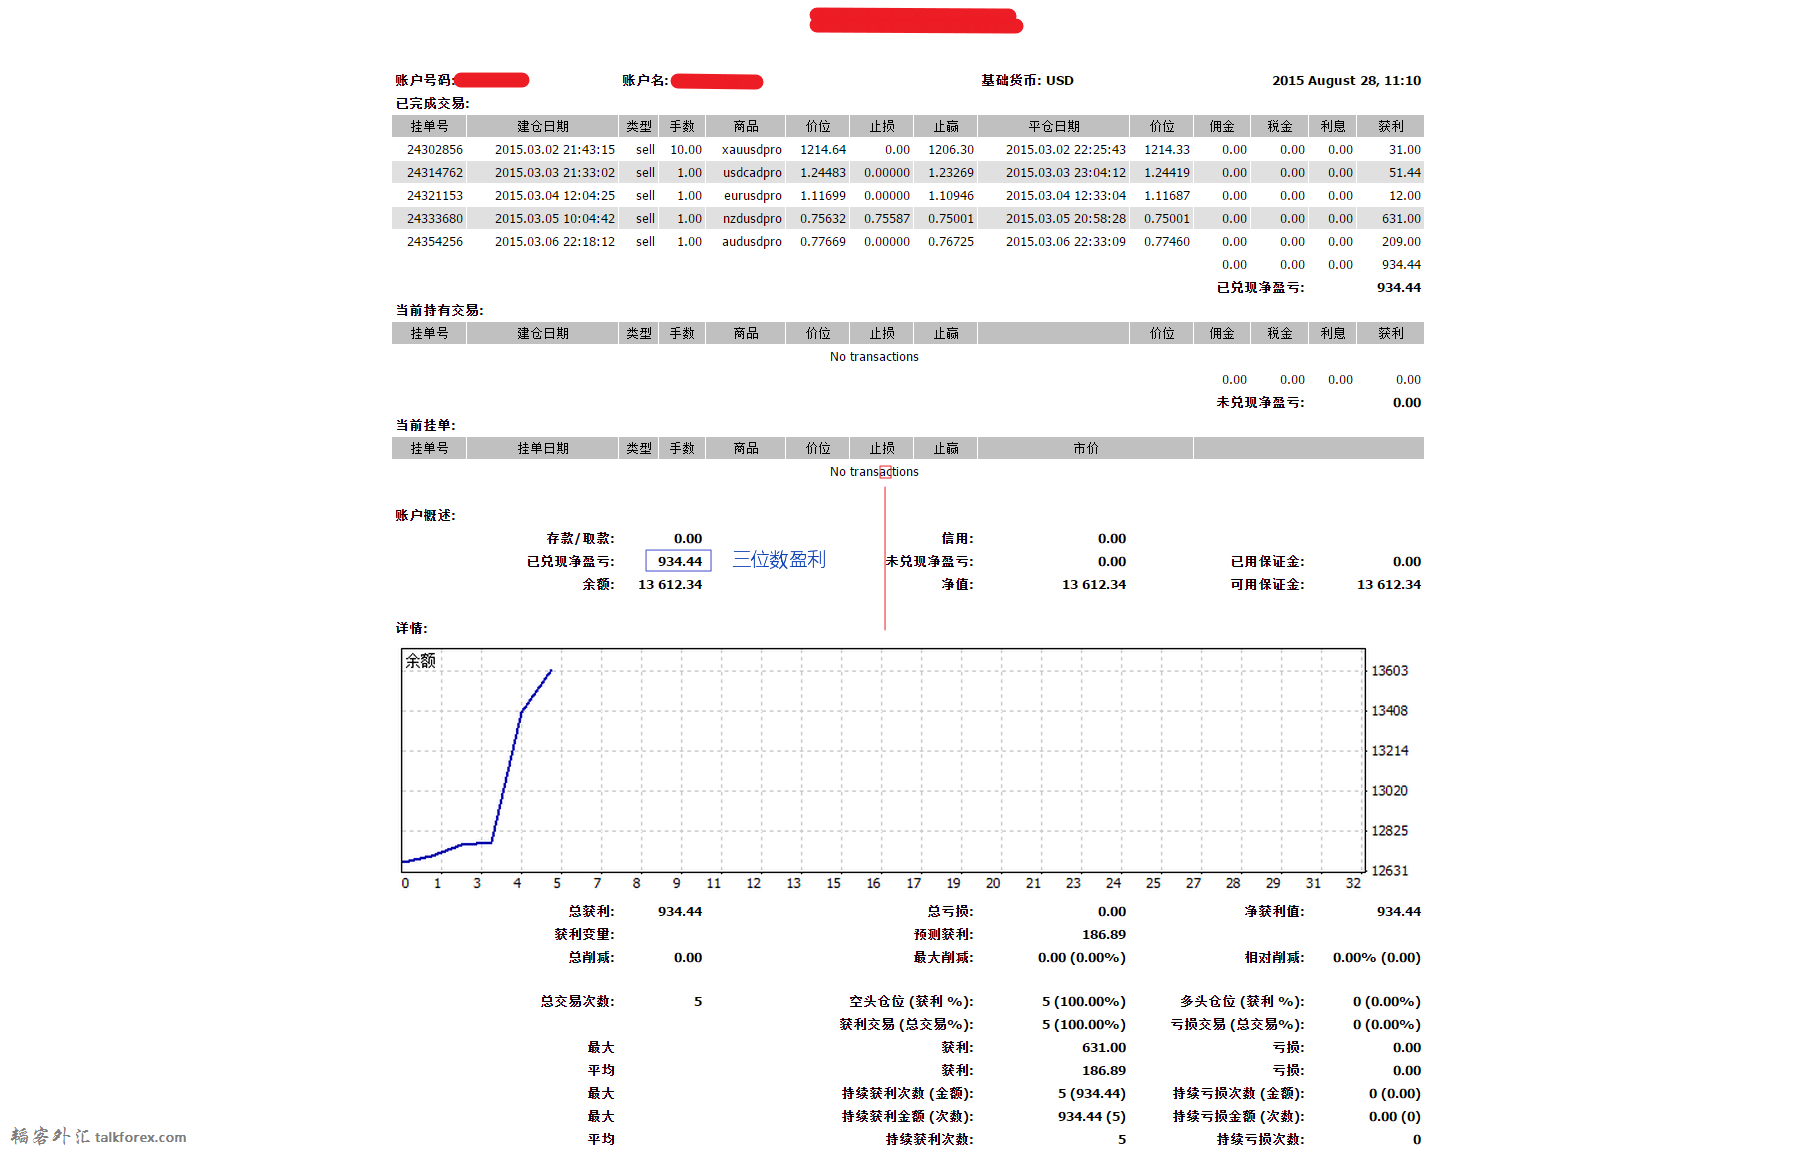Select take-profit value 1.10946
The image size is (1816, 1152).
pos(950,196)
